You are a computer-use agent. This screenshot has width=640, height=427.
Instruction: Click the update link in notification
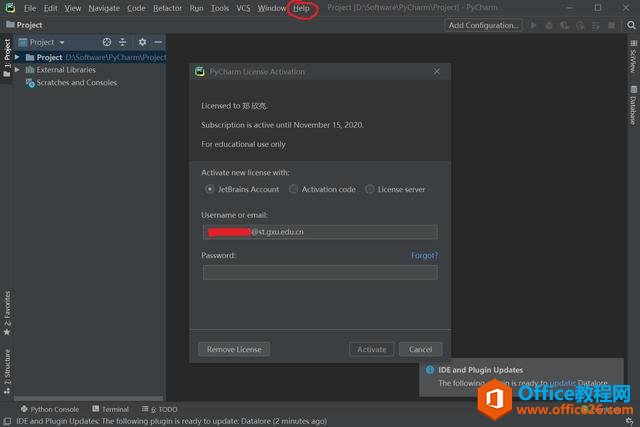click(x=562, y=383)
